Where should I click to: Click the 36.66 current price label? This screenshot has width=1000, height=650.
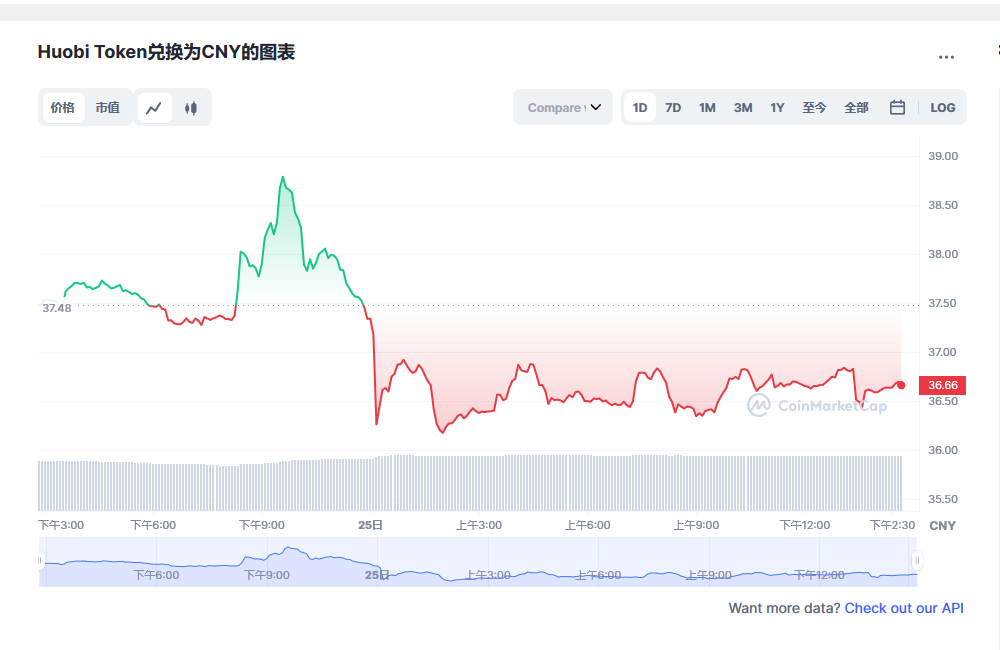point(943,385)
